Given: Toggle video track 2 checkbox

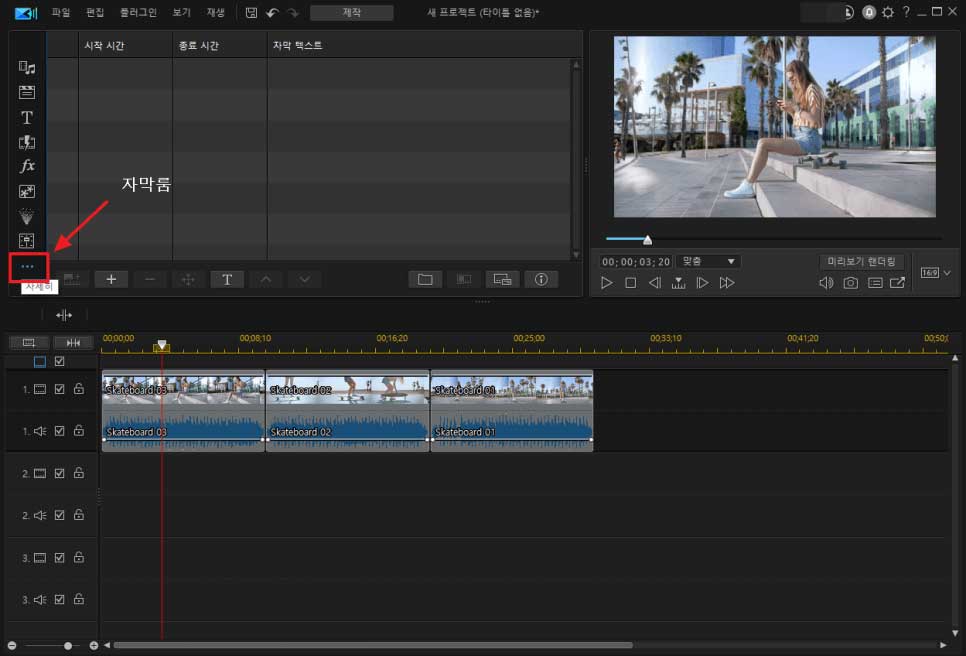Looking at the screenshot, I should [x=60, y=474].
